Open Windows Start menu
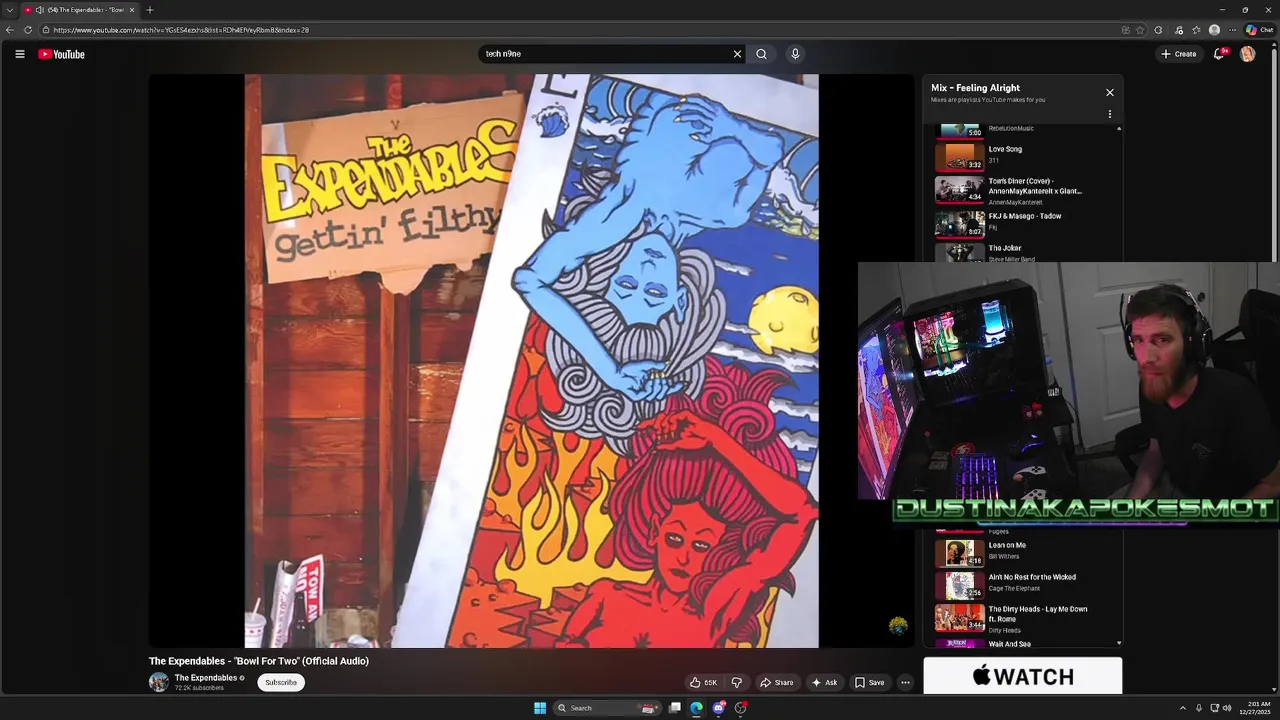The width and height of the screenshot is (1280, 720). [540, 708]
